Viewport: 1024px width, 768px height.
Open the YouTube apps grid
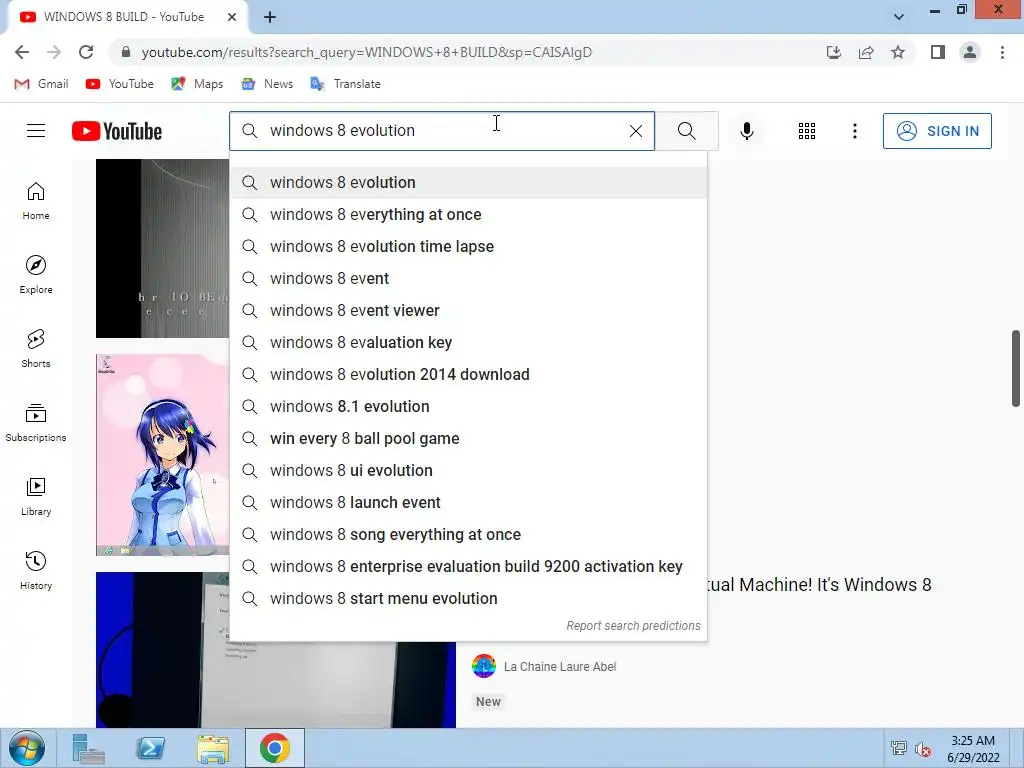(807, 131)
